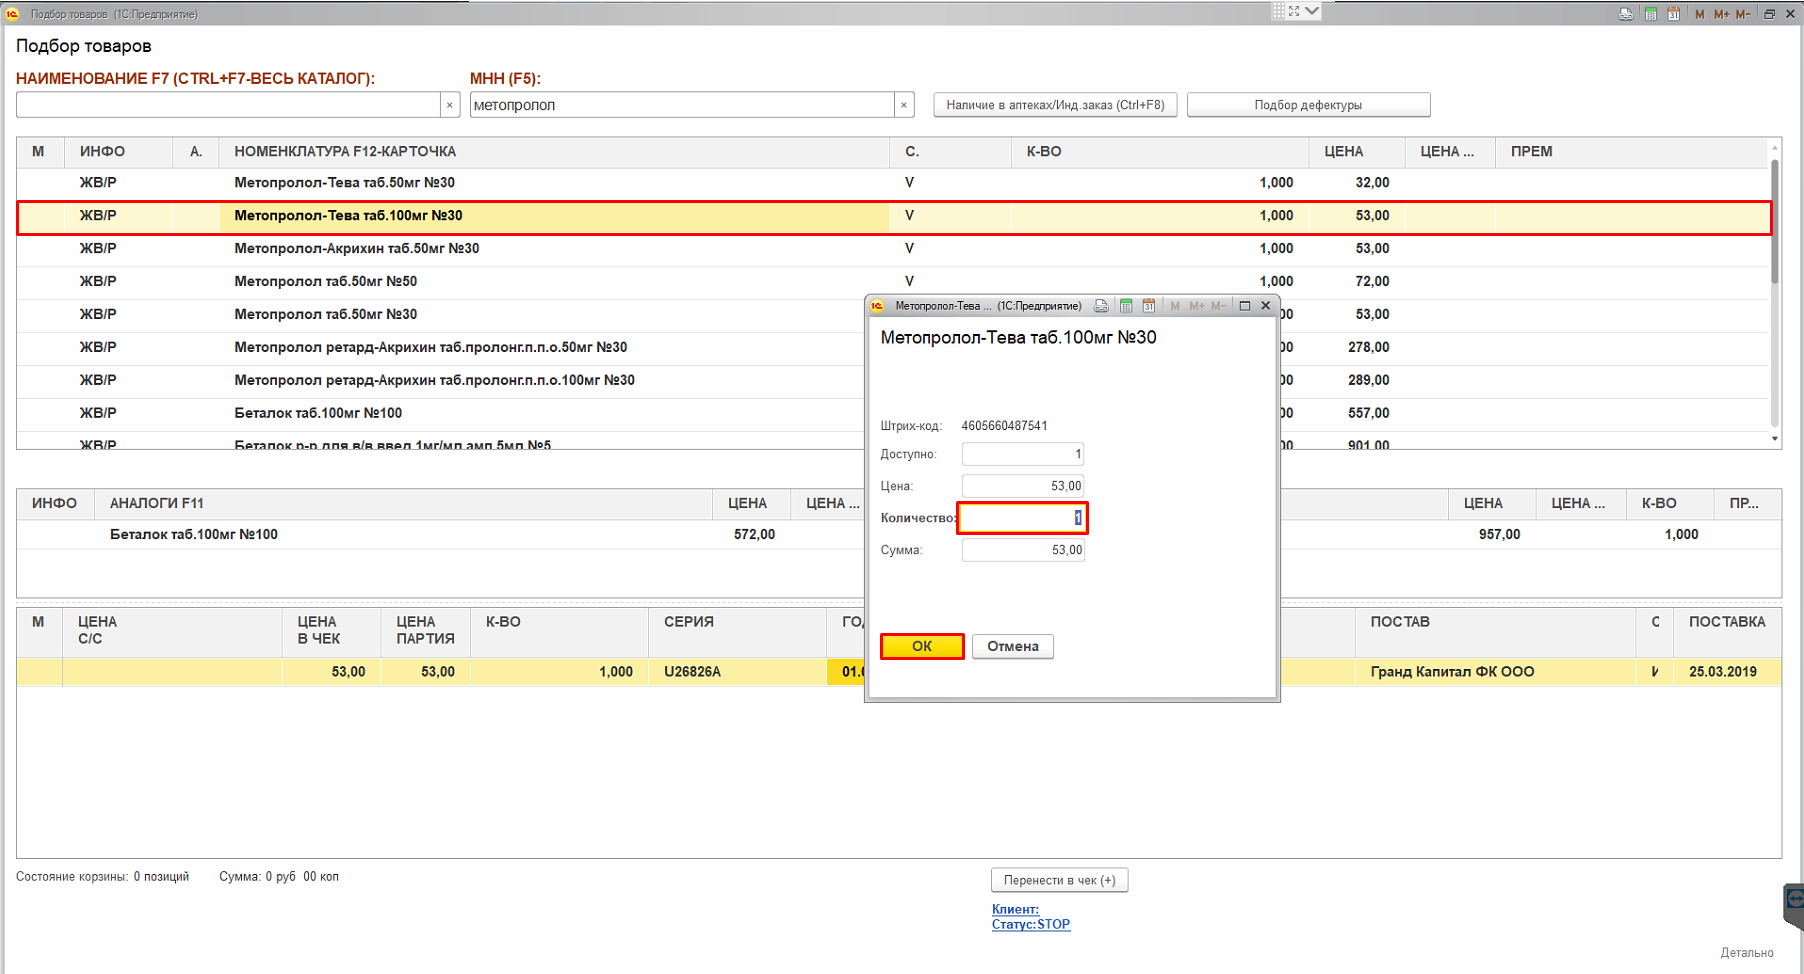Open the calculator from main window title bar

pyautogui.click(x=1651, y=14)
